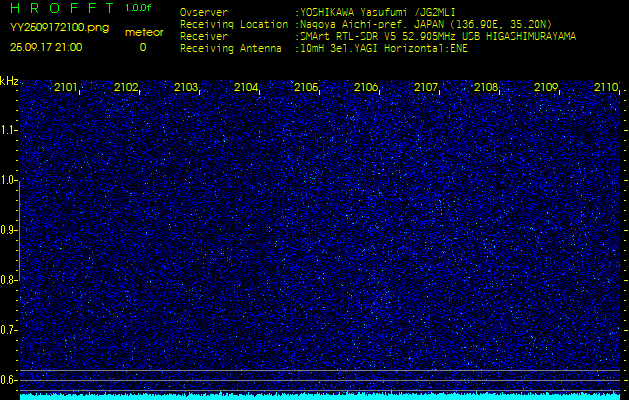This screenshot has width=629, height=400.
Task: Click the meteor count value 0
Action: click(x=142, y=47)
